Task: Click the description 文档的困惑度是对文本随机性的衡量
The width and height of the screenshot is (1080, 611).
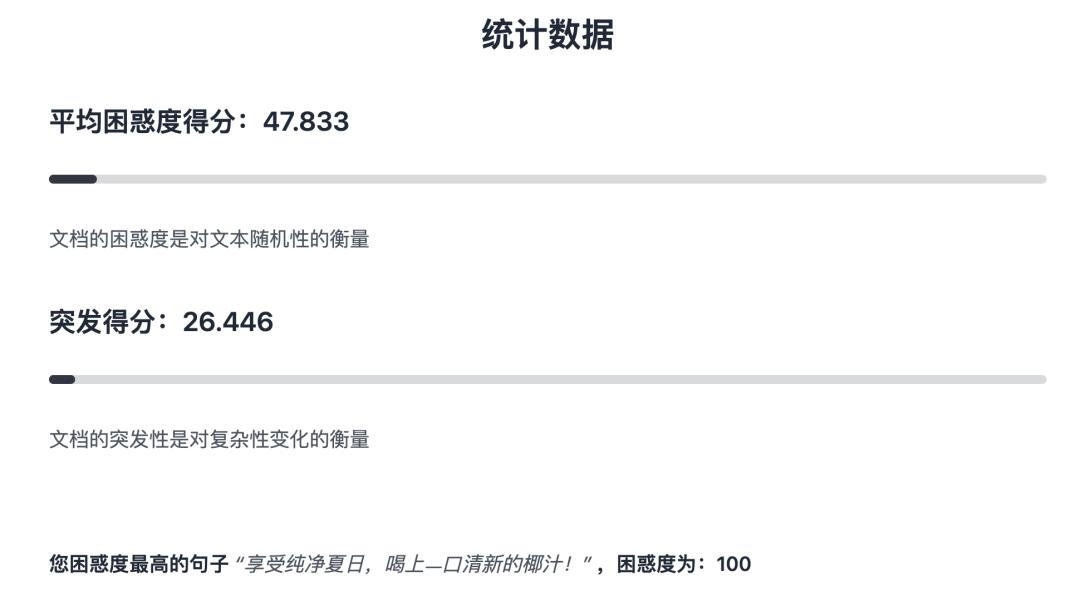Action: coord(209,239)
